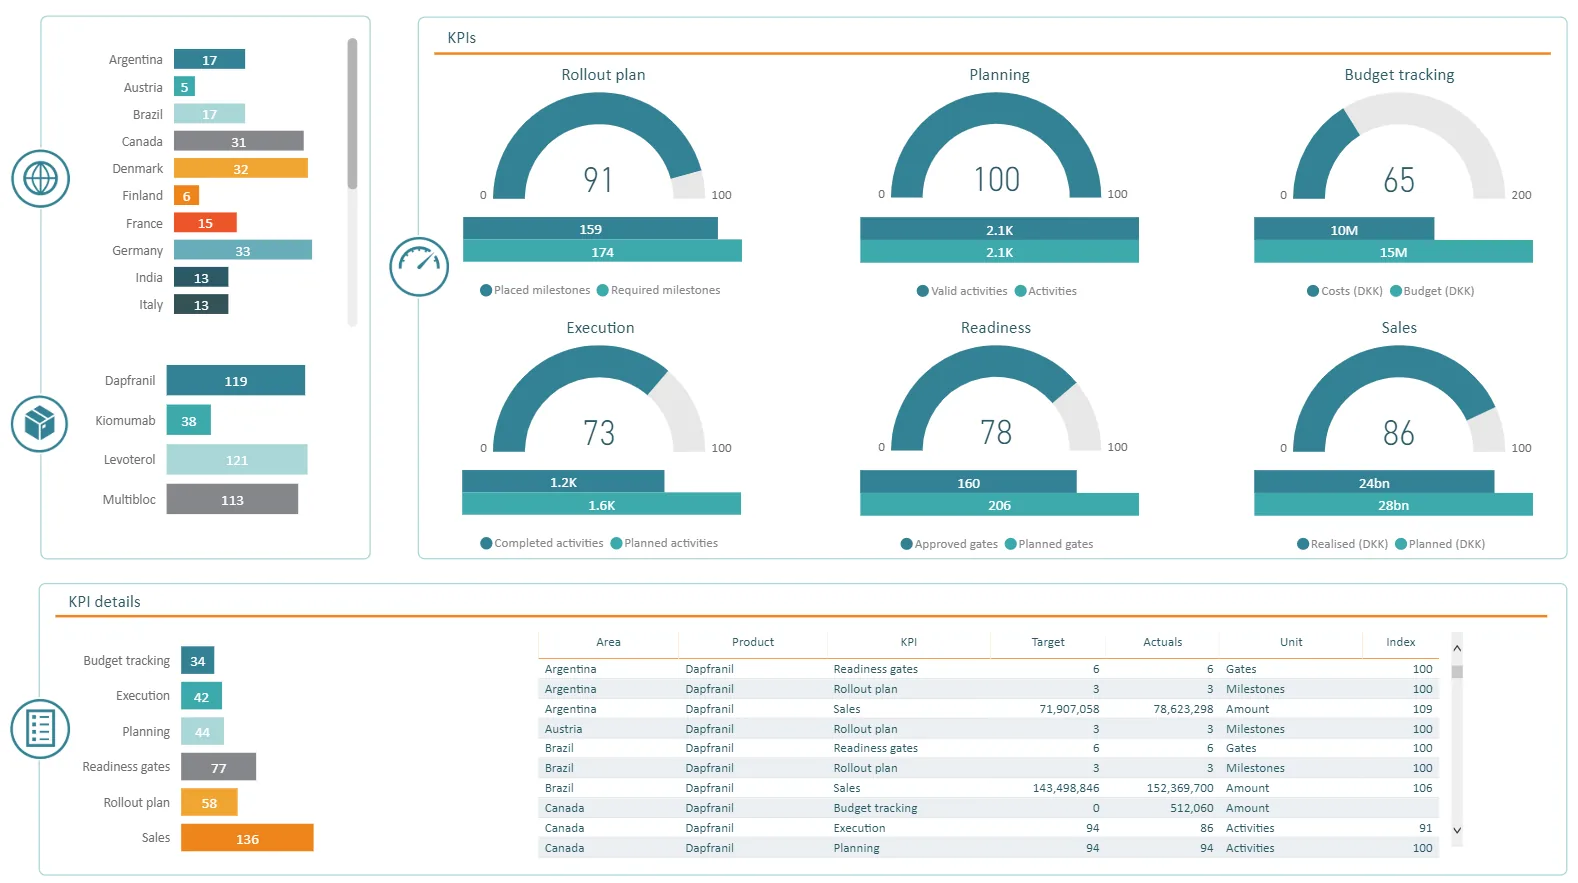
Task: Click the globe country filter icon
Action: click(40, 179)
